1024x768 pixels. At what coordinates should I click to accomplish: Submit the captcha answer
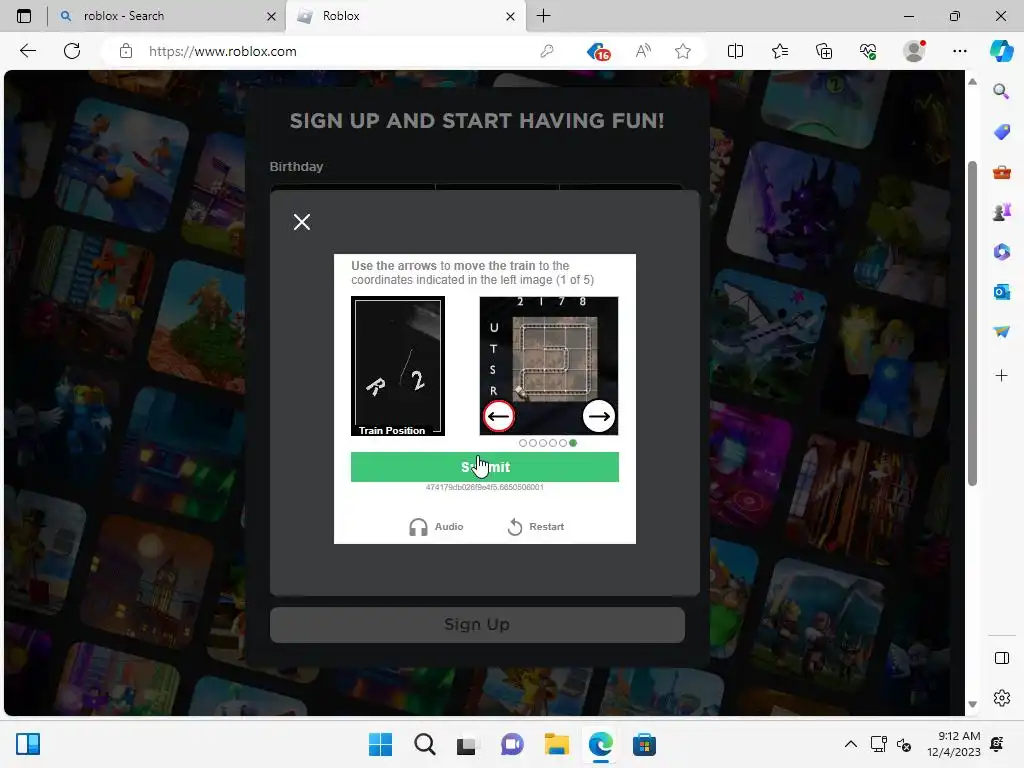(485, 467)
